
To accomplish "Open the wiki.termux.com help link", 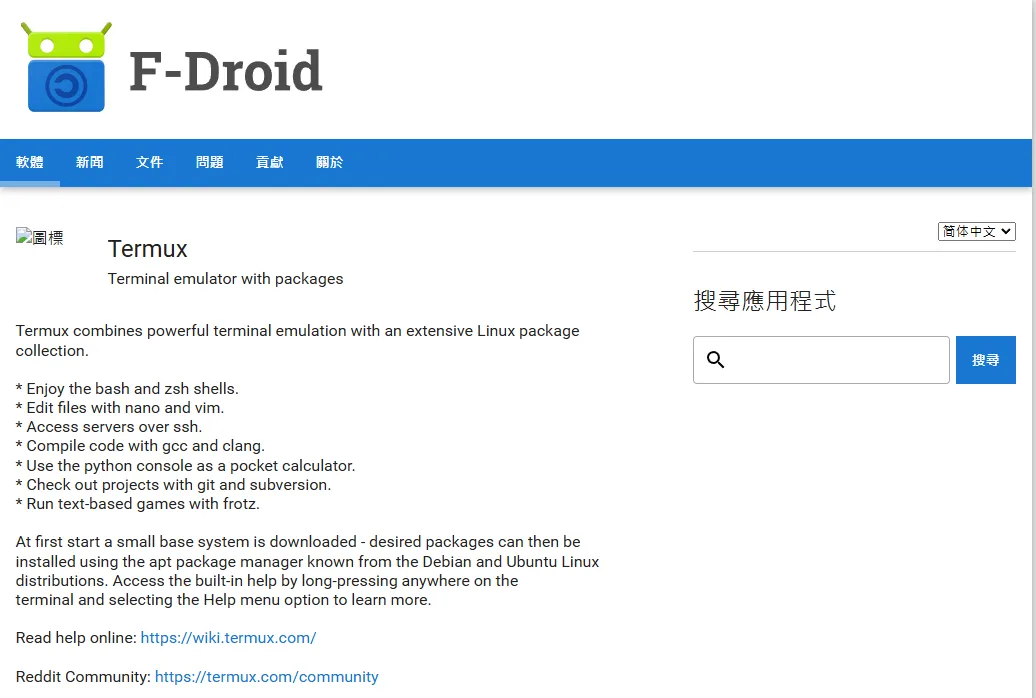I will click(x=229, y=638).
